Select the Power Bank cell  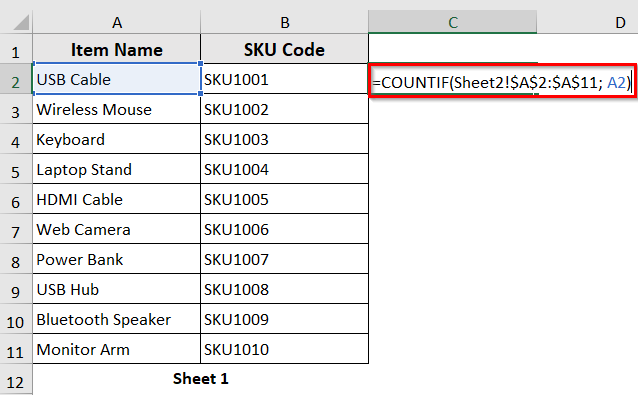117,259
